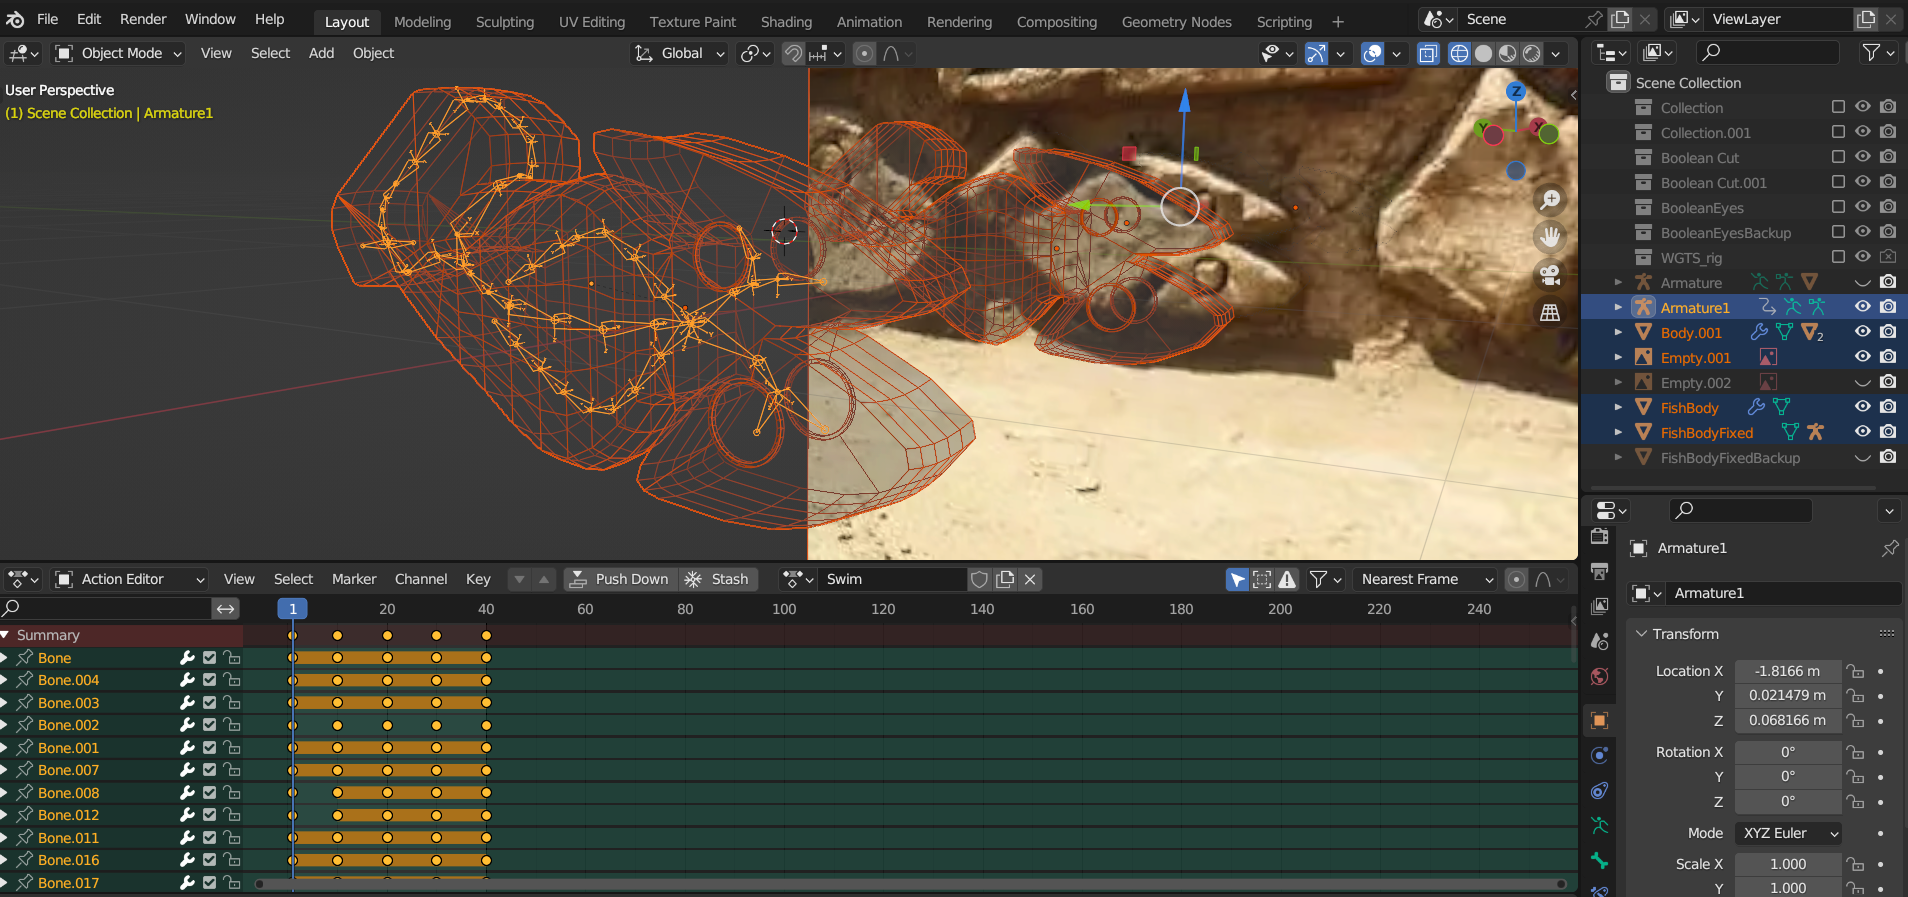The height and width of the screenshot is (897, 1908).
Task: Open the Marker menu in Action Editor
Action: (354, 579)
